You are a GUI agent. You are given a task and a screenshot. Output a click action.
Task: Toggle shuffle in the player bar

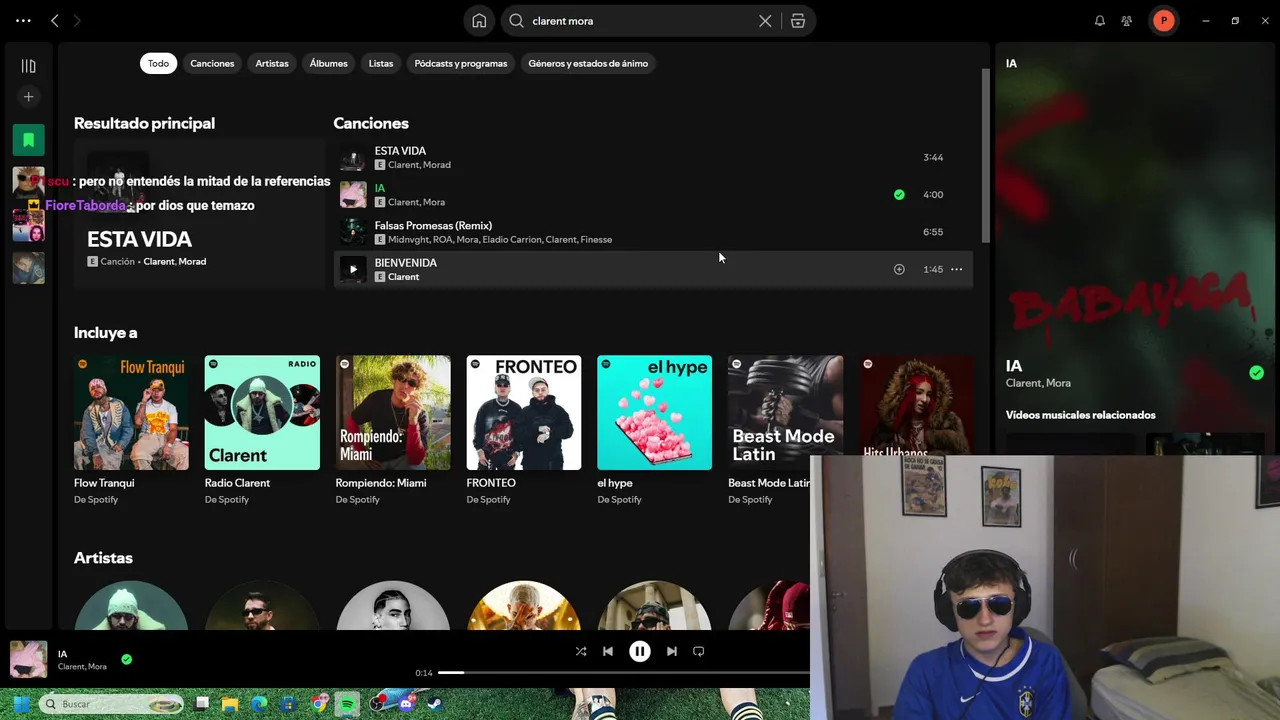[581, 651]
